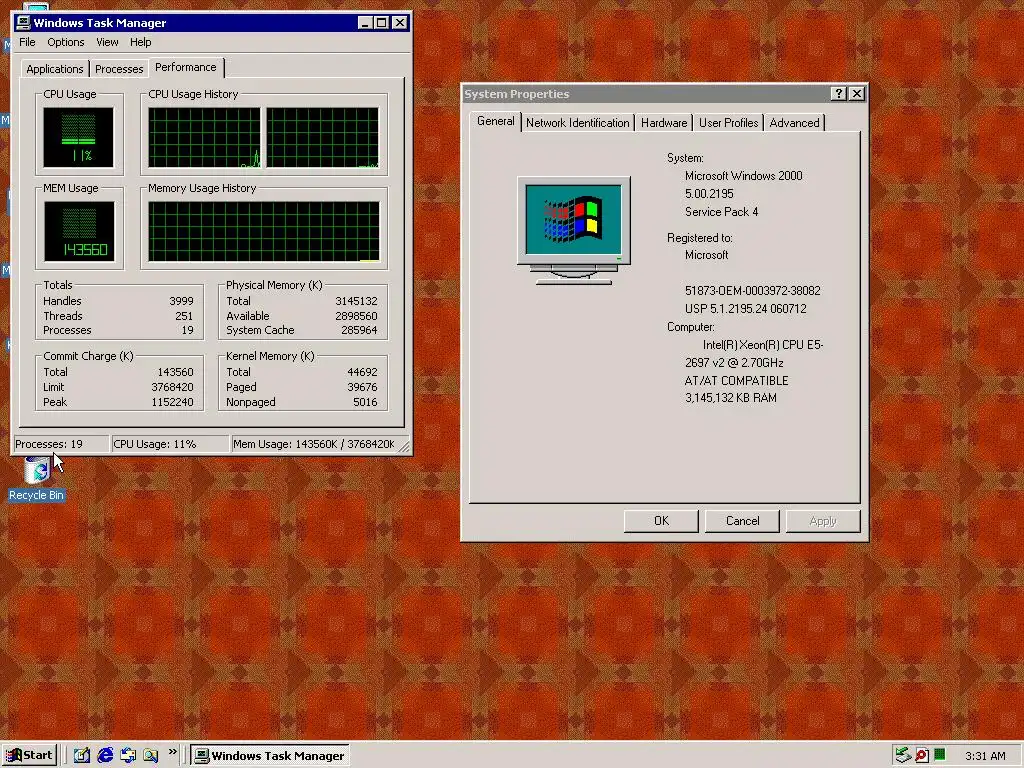Open the View menu in Task Manager
This screenshot has width=1024, height=768.
(107, 42)
